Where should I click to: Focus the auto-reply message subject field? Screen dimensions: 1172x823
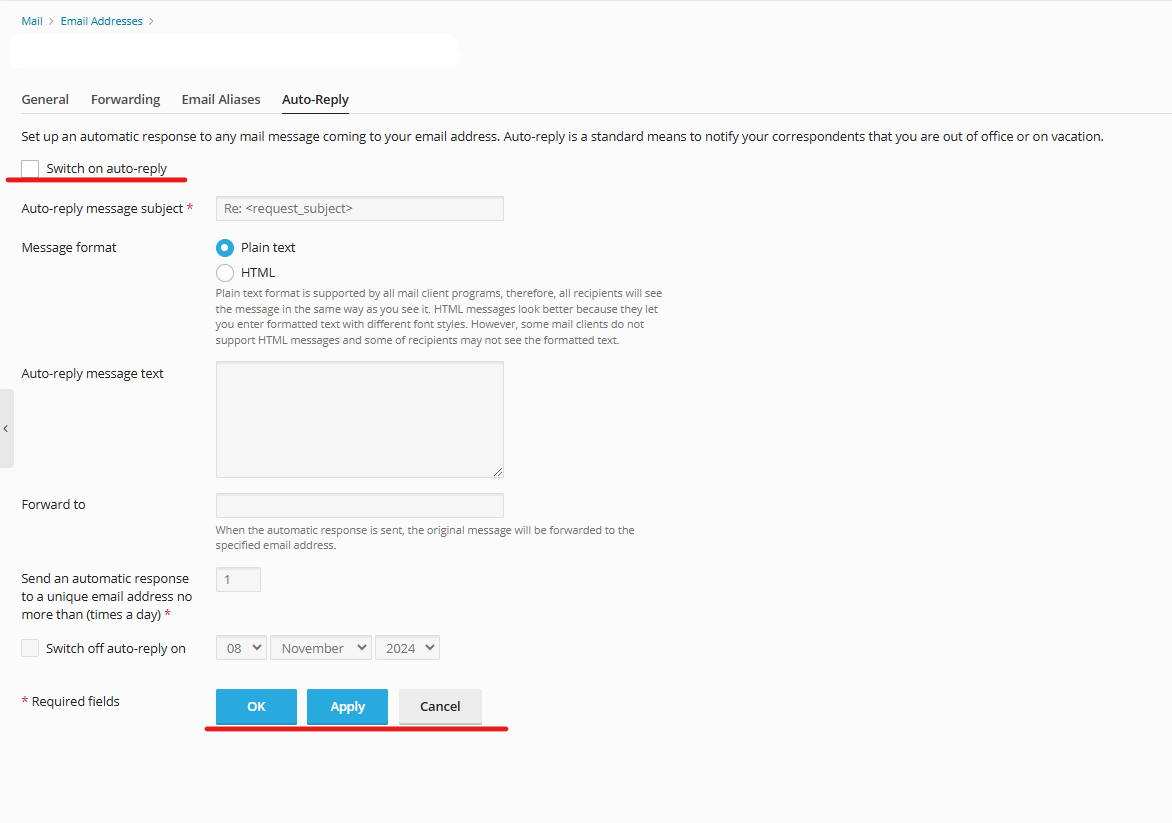(360, 209)
